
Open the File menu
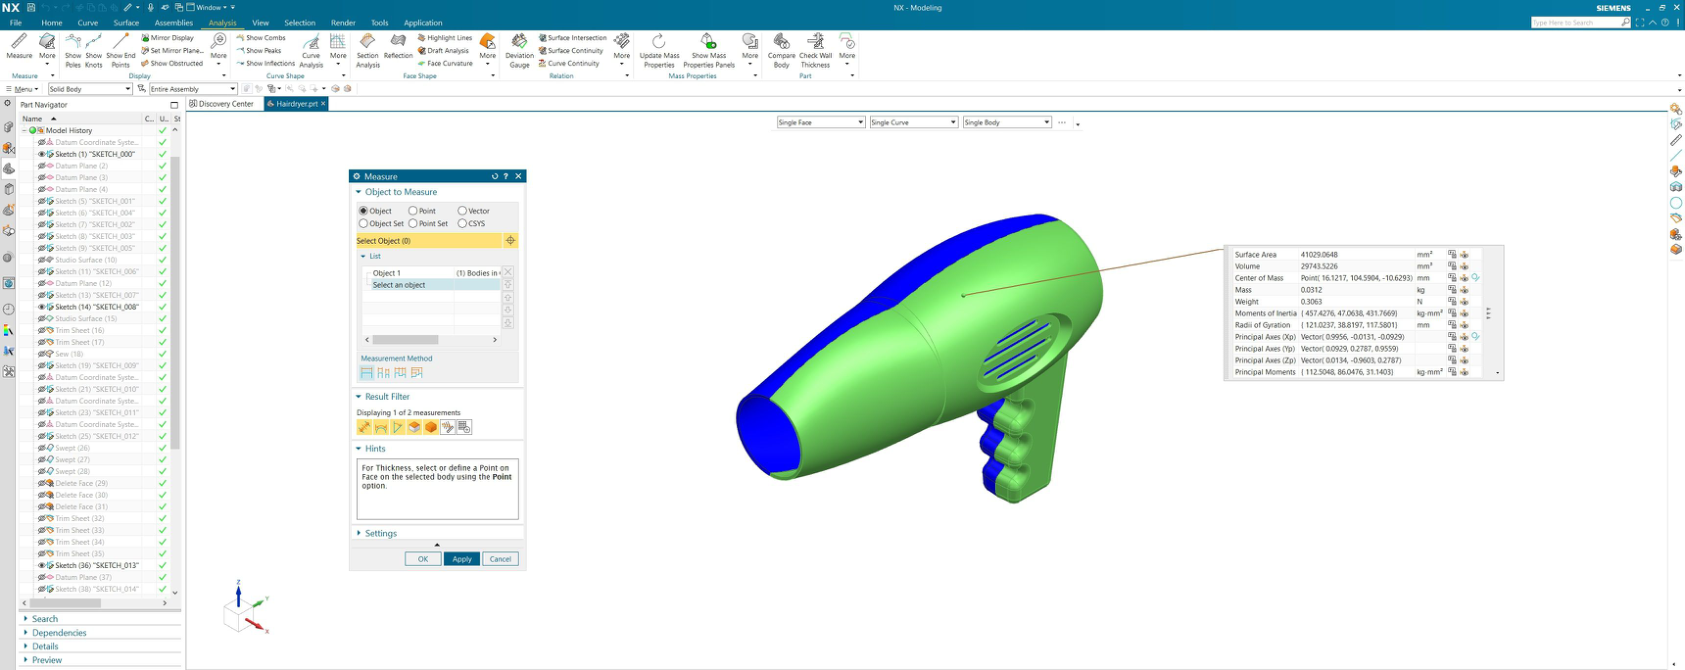tap(15, 22)
